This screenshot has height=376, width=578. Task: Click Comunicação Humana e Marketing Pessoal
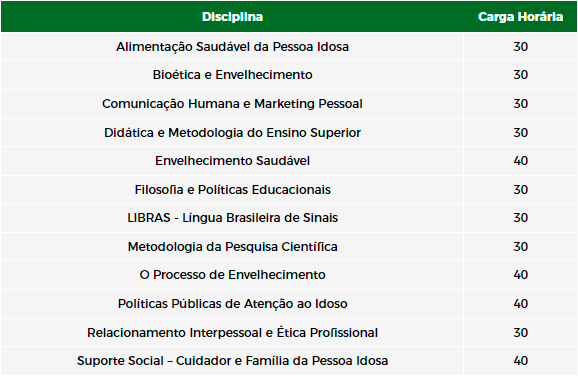[232, 104]
